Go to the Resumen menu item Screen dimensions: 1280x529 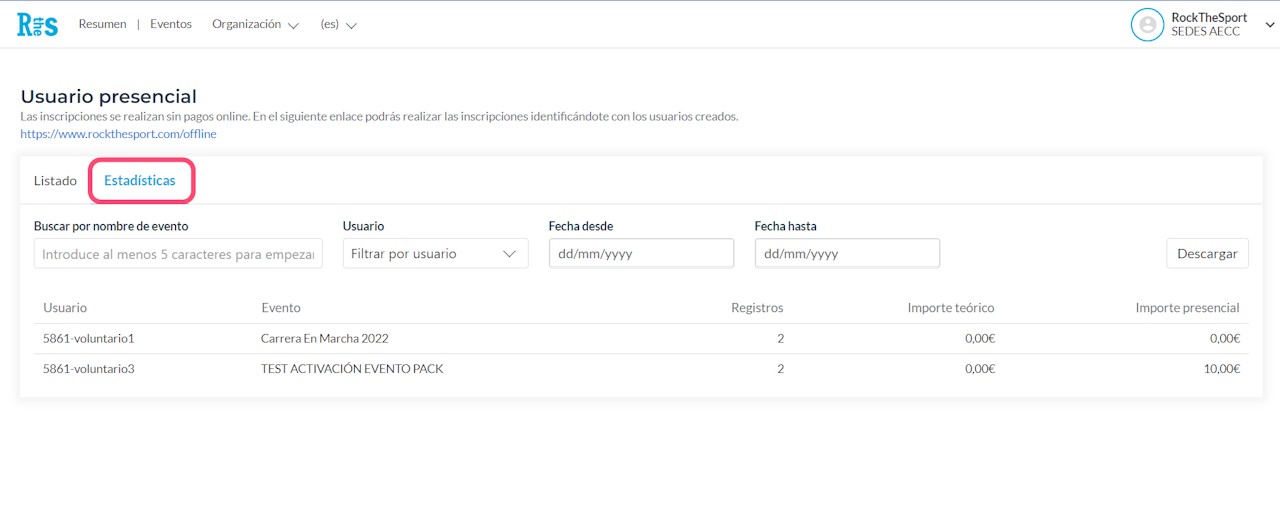(x=102, y=25)
